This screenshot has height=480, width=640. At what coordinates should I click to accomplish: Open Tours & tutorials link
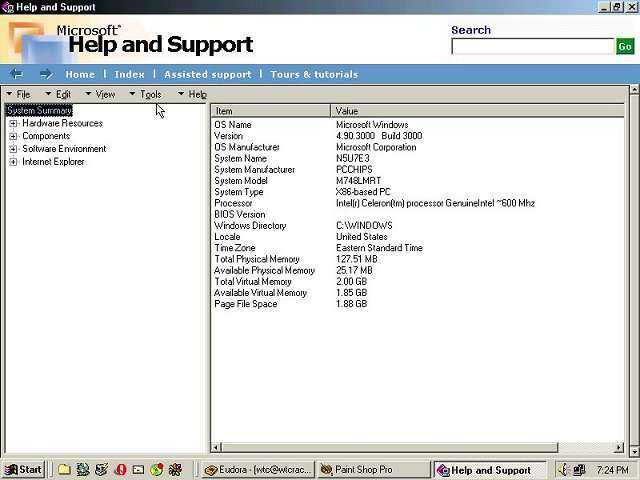tap(313, 74)
